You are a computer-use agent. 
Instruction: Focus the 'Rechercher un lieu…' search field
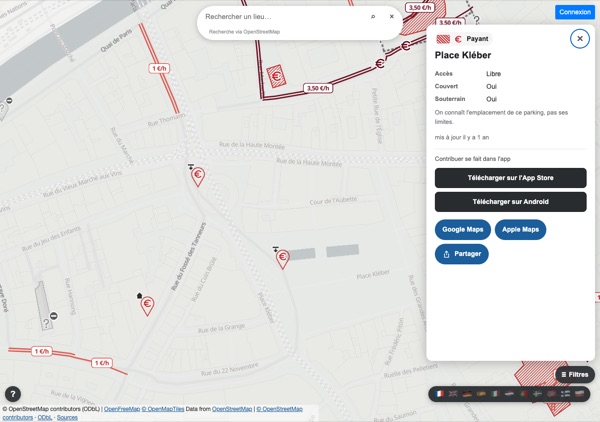point(283,16)
